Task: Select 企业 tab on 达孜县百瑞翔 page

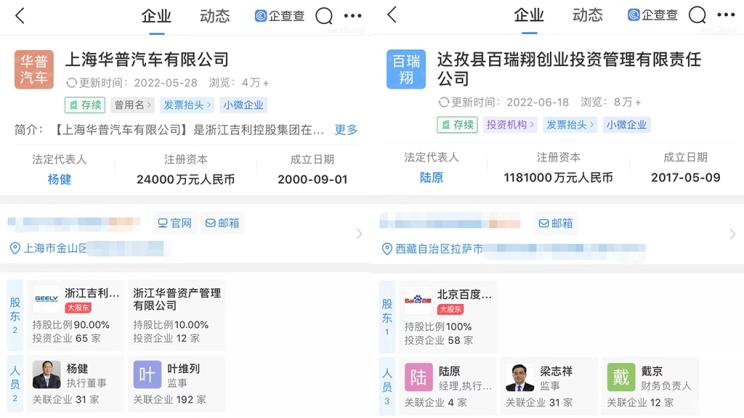Action: click(x=529, y=16)
